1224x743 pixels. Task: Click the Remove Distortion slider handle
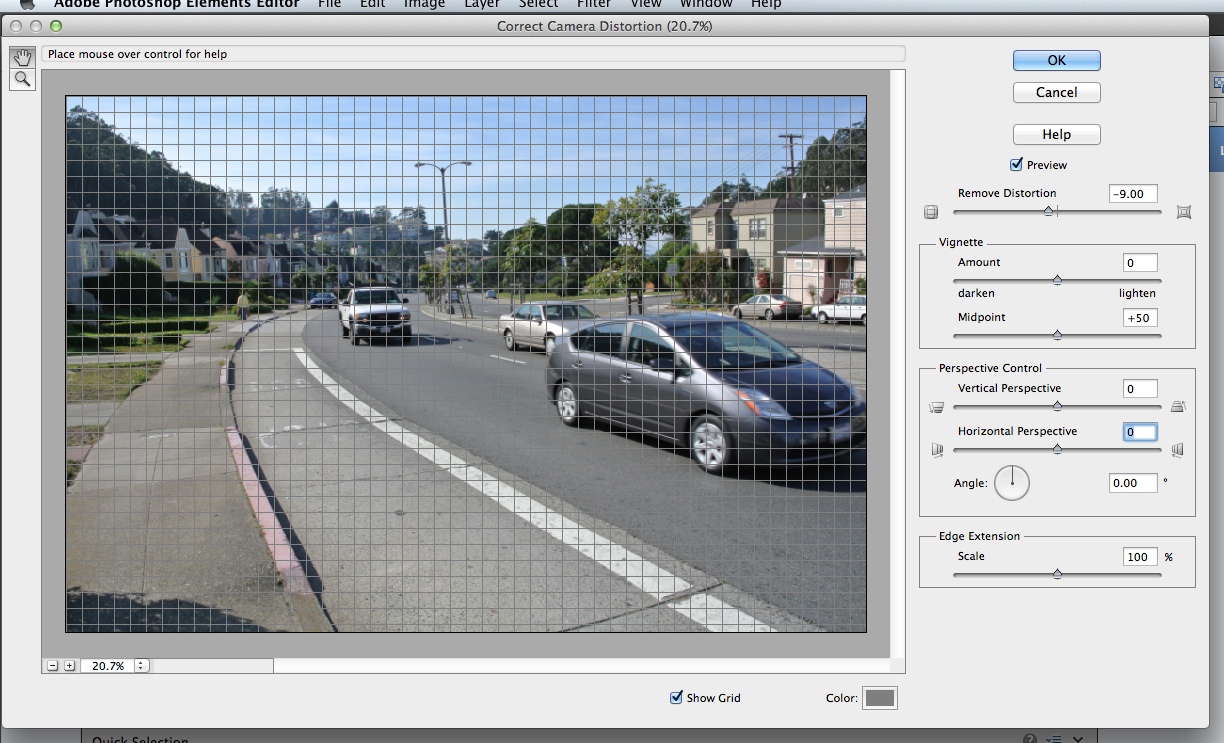pyautogui.click(x=1048, y=211)
